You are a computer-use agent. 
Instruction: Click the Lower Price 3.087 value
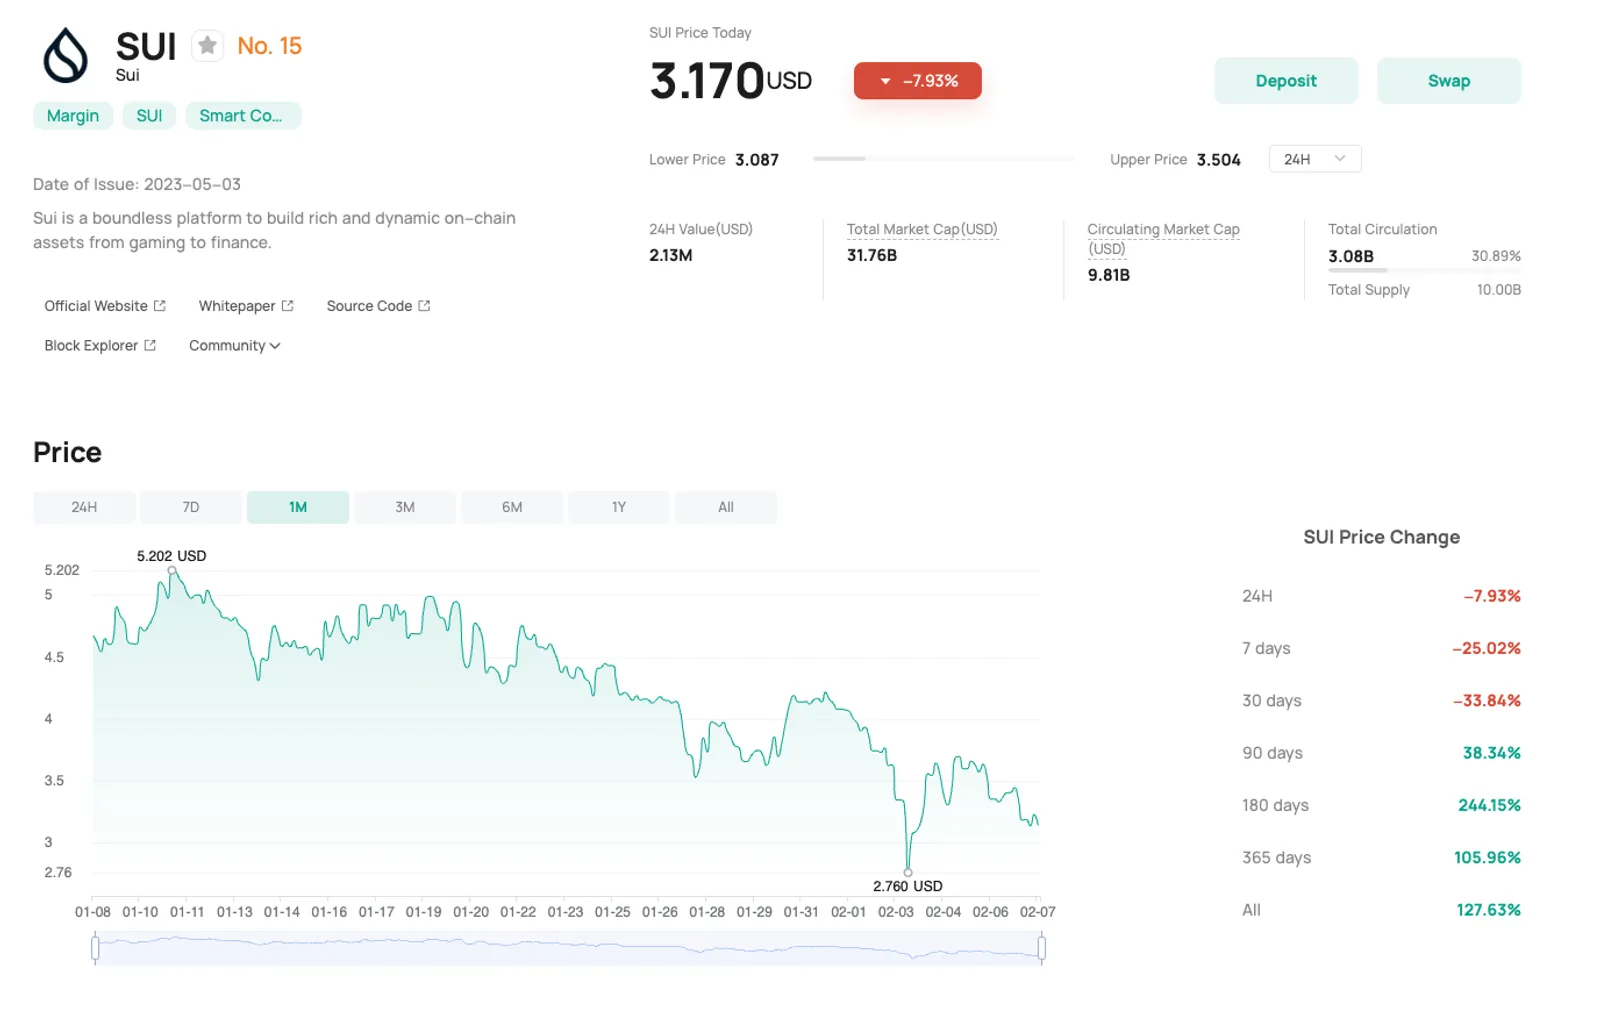(x=757, y=160)
